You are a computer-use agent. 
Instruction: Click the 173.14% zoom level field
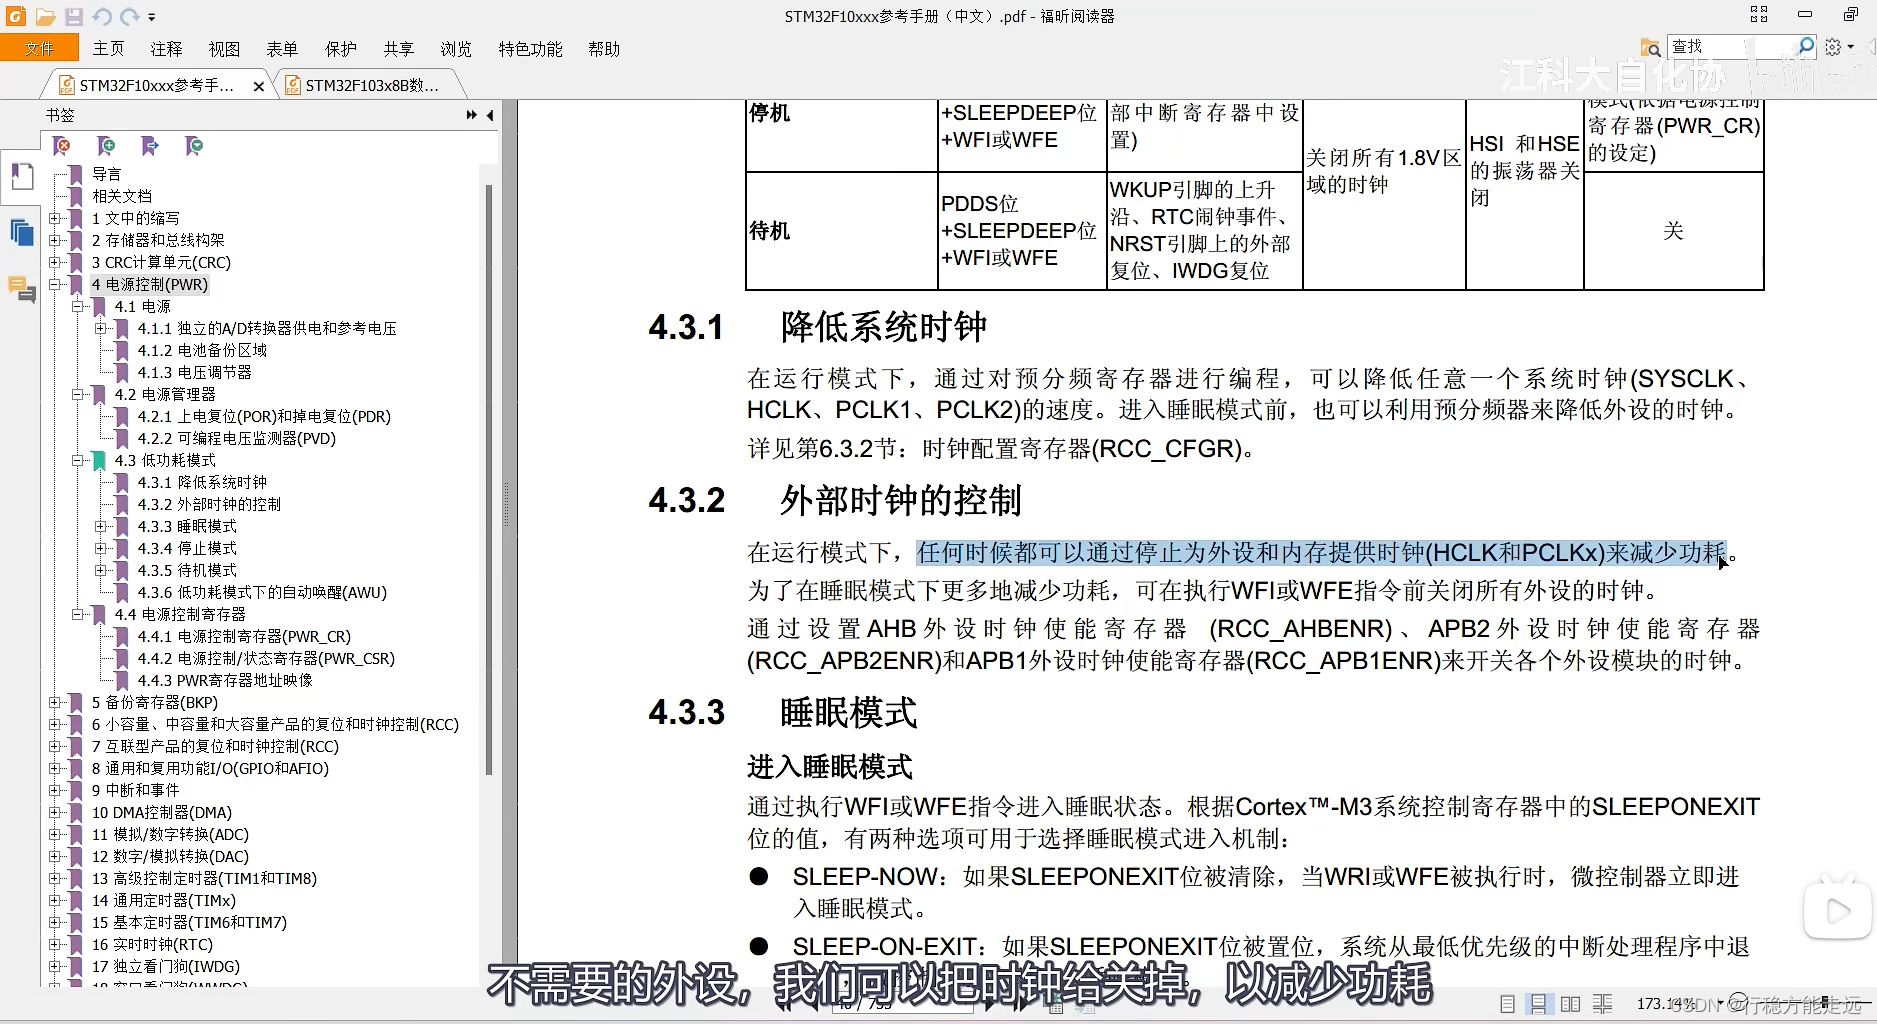[x=1665, y=1003]
